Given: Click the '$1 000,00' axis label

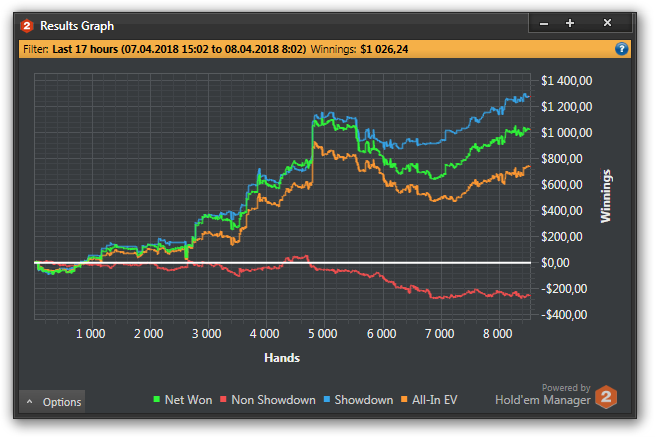Looking at the screenshot, I should click(566, 132).
